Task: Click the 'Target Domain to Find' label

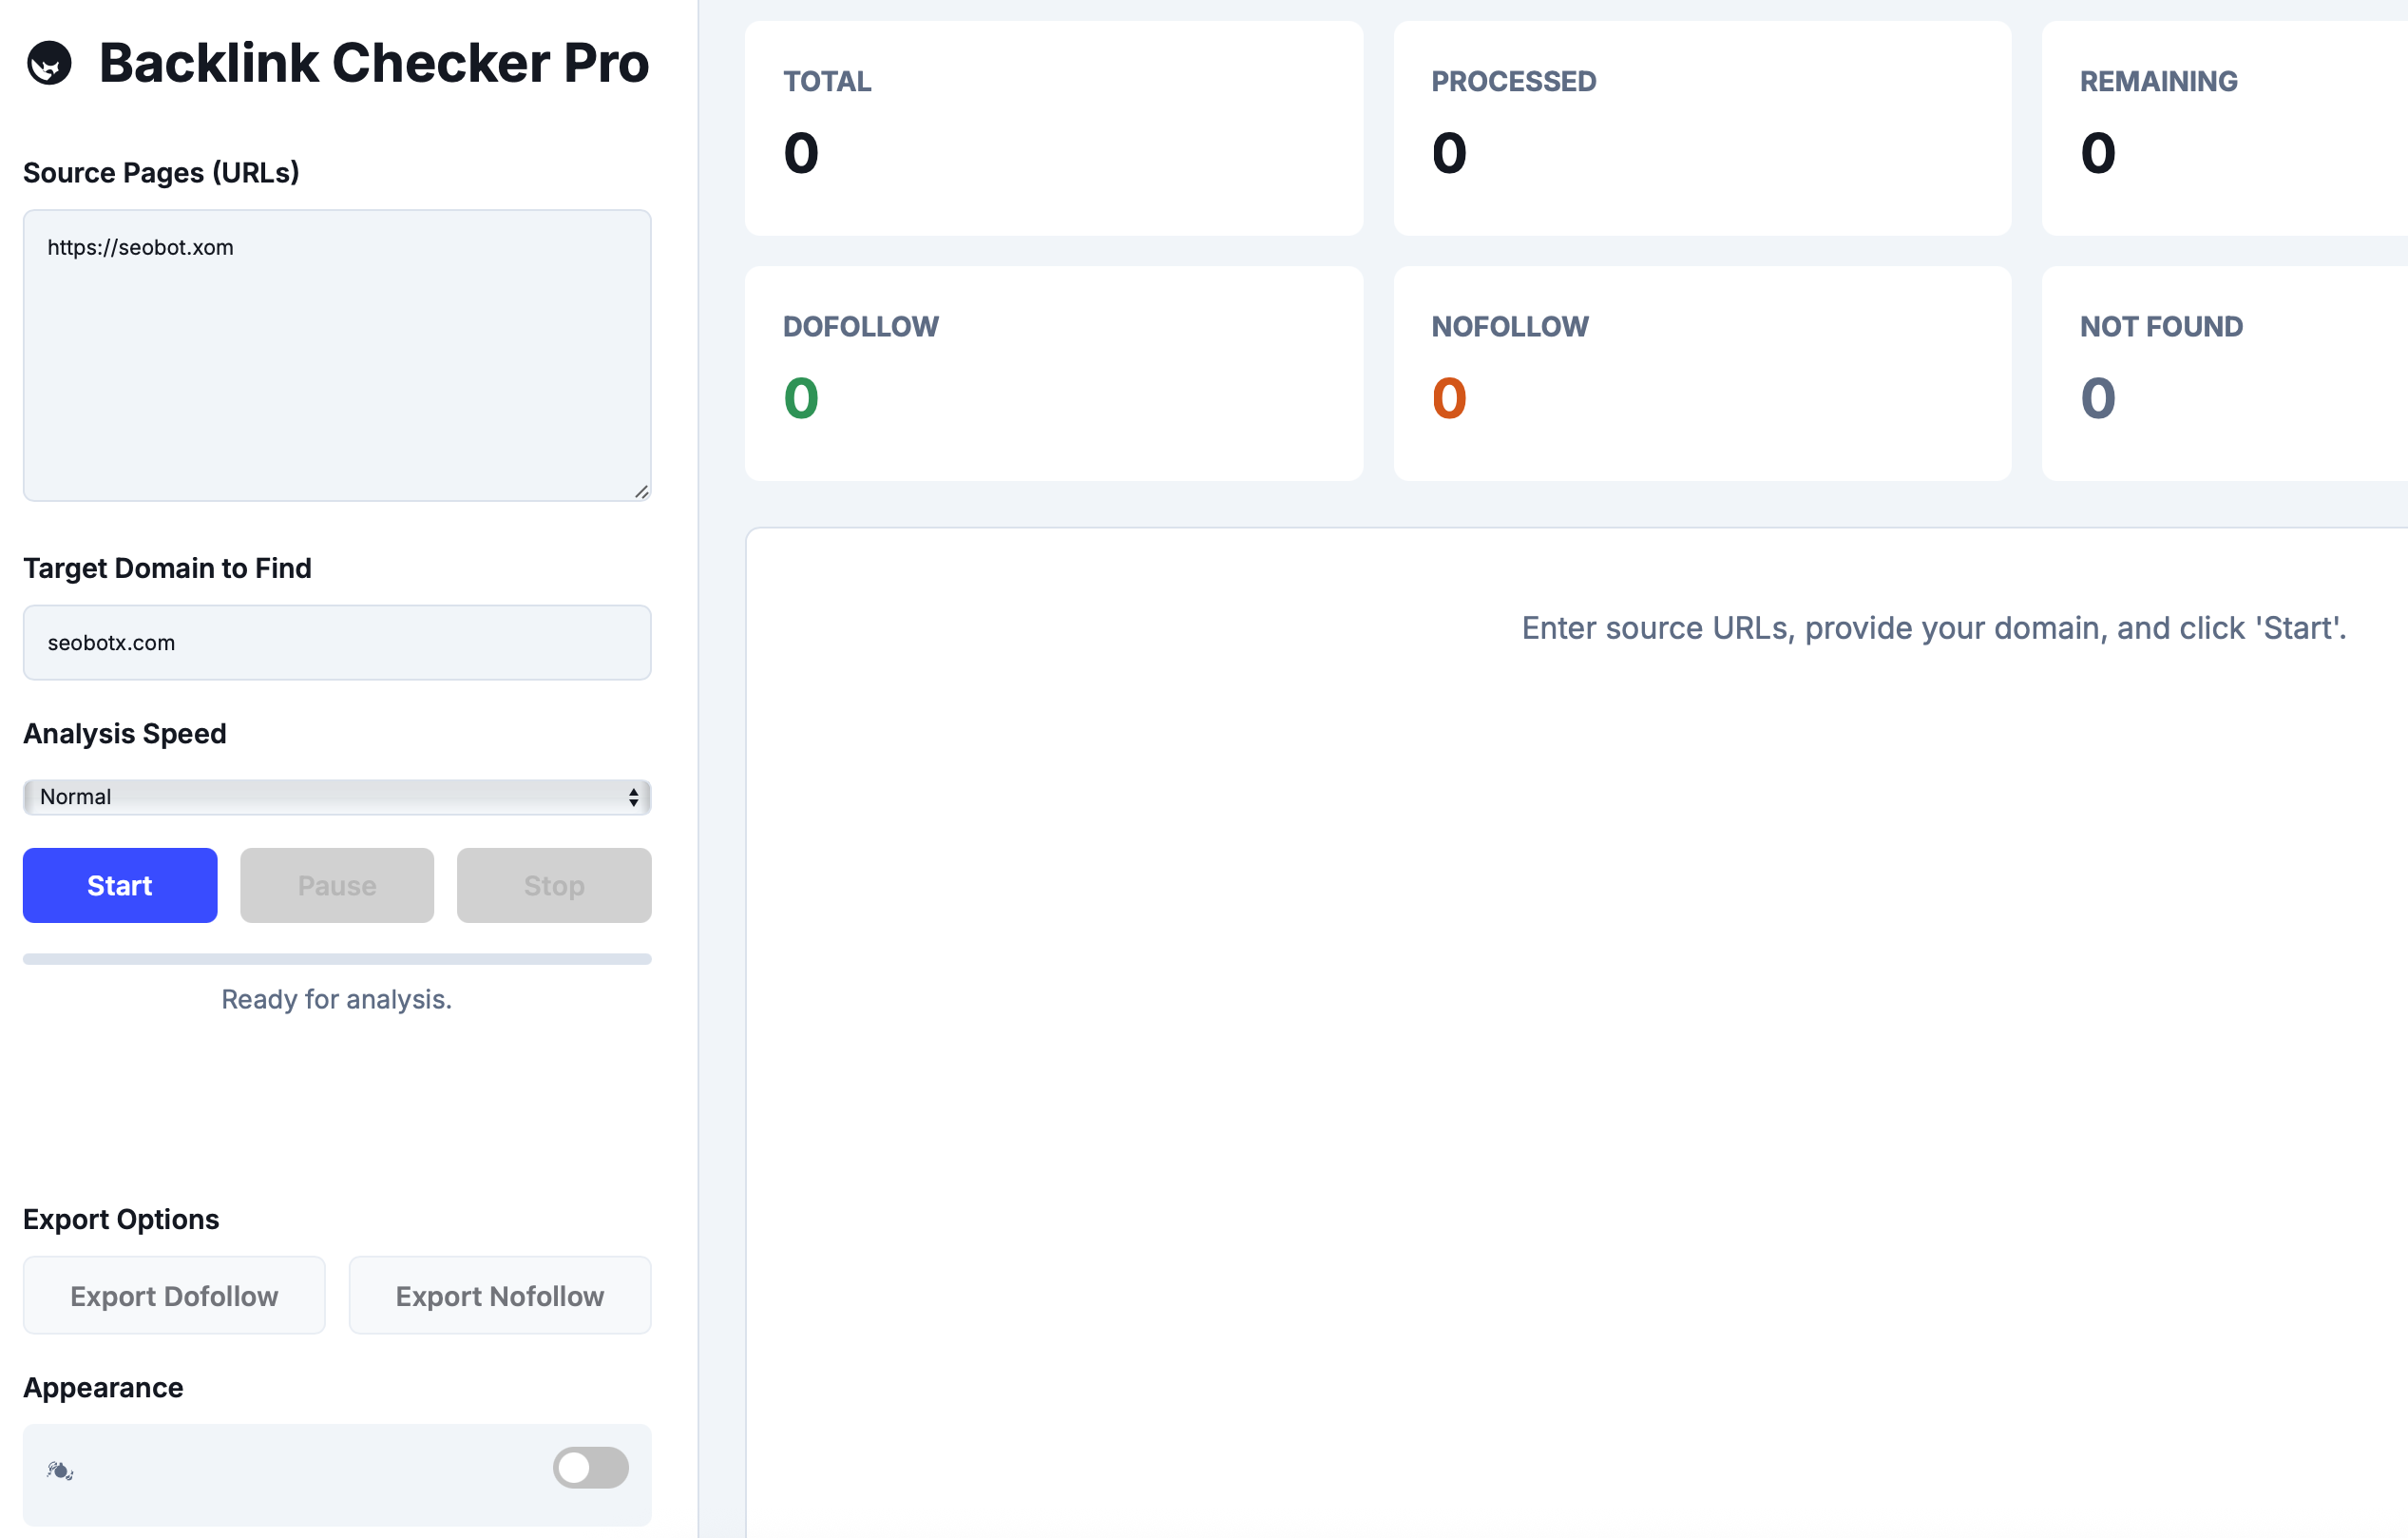Action: point(167,568)
